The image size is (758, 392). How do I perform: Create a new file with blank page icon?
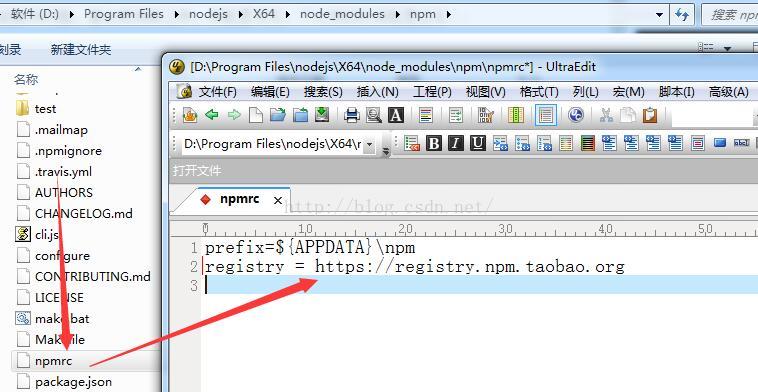pos(256,115)
